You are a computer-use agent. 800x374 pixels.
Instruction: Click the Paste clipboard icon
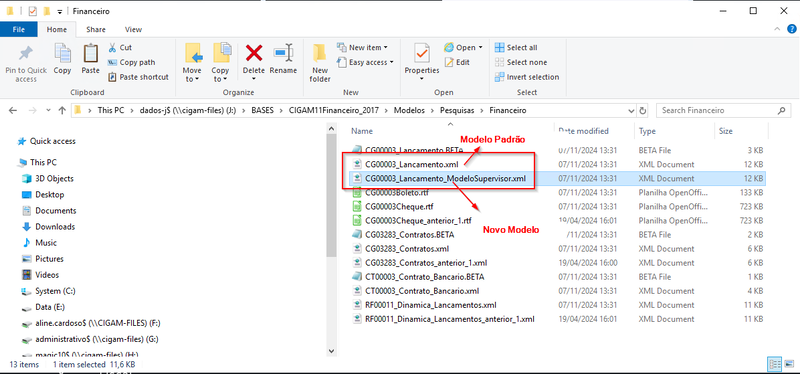tap(90, 53)
